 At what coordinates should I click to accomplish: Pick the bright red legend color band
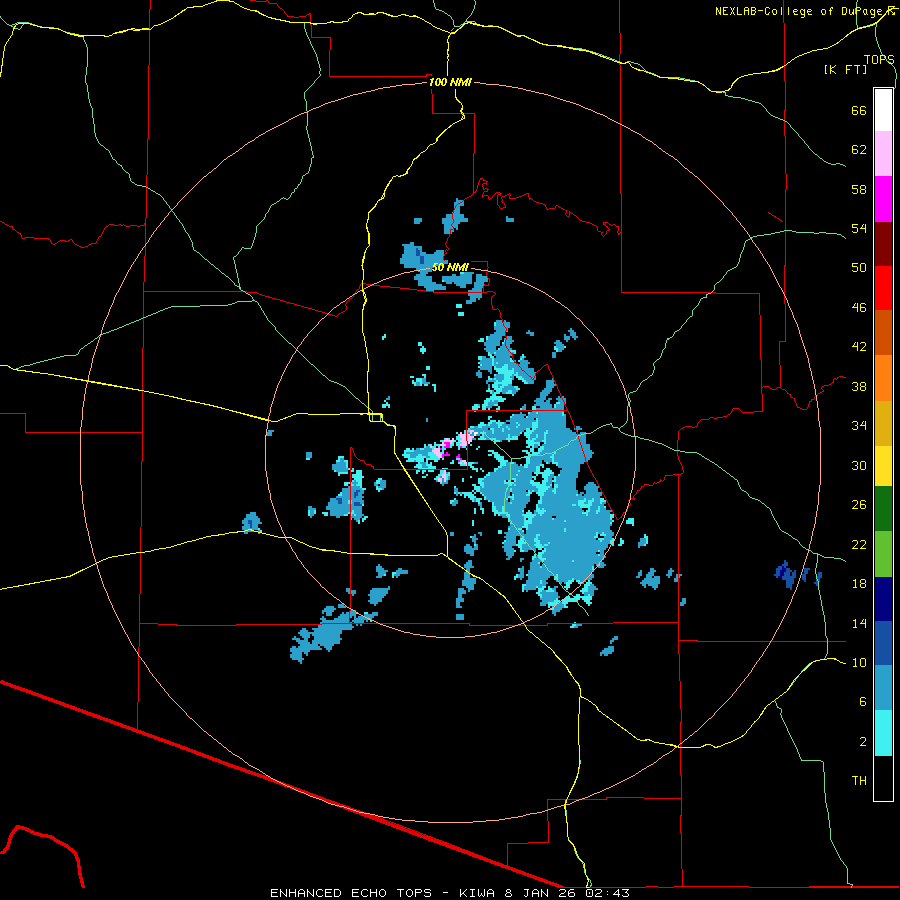883,288
